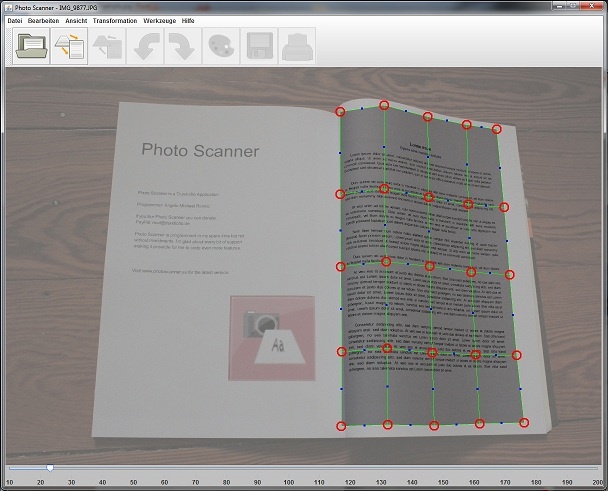Click the zoom slider thumb handle
Screen dimensions: 608x491
[x=50, y=468]
